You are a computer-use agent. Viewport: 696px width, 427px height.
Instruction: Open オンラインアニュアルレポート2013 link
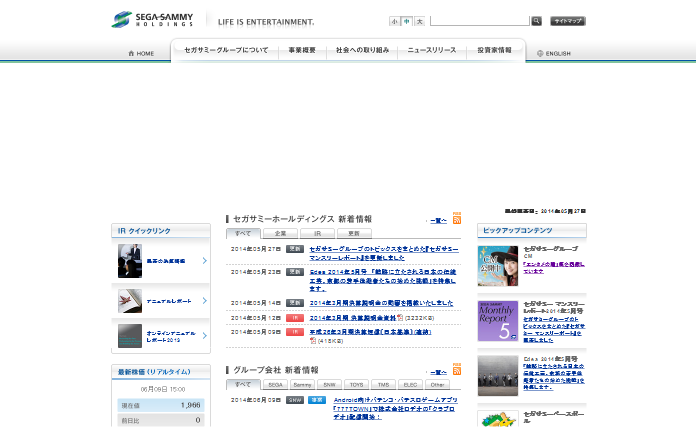(x=171, y=336)
